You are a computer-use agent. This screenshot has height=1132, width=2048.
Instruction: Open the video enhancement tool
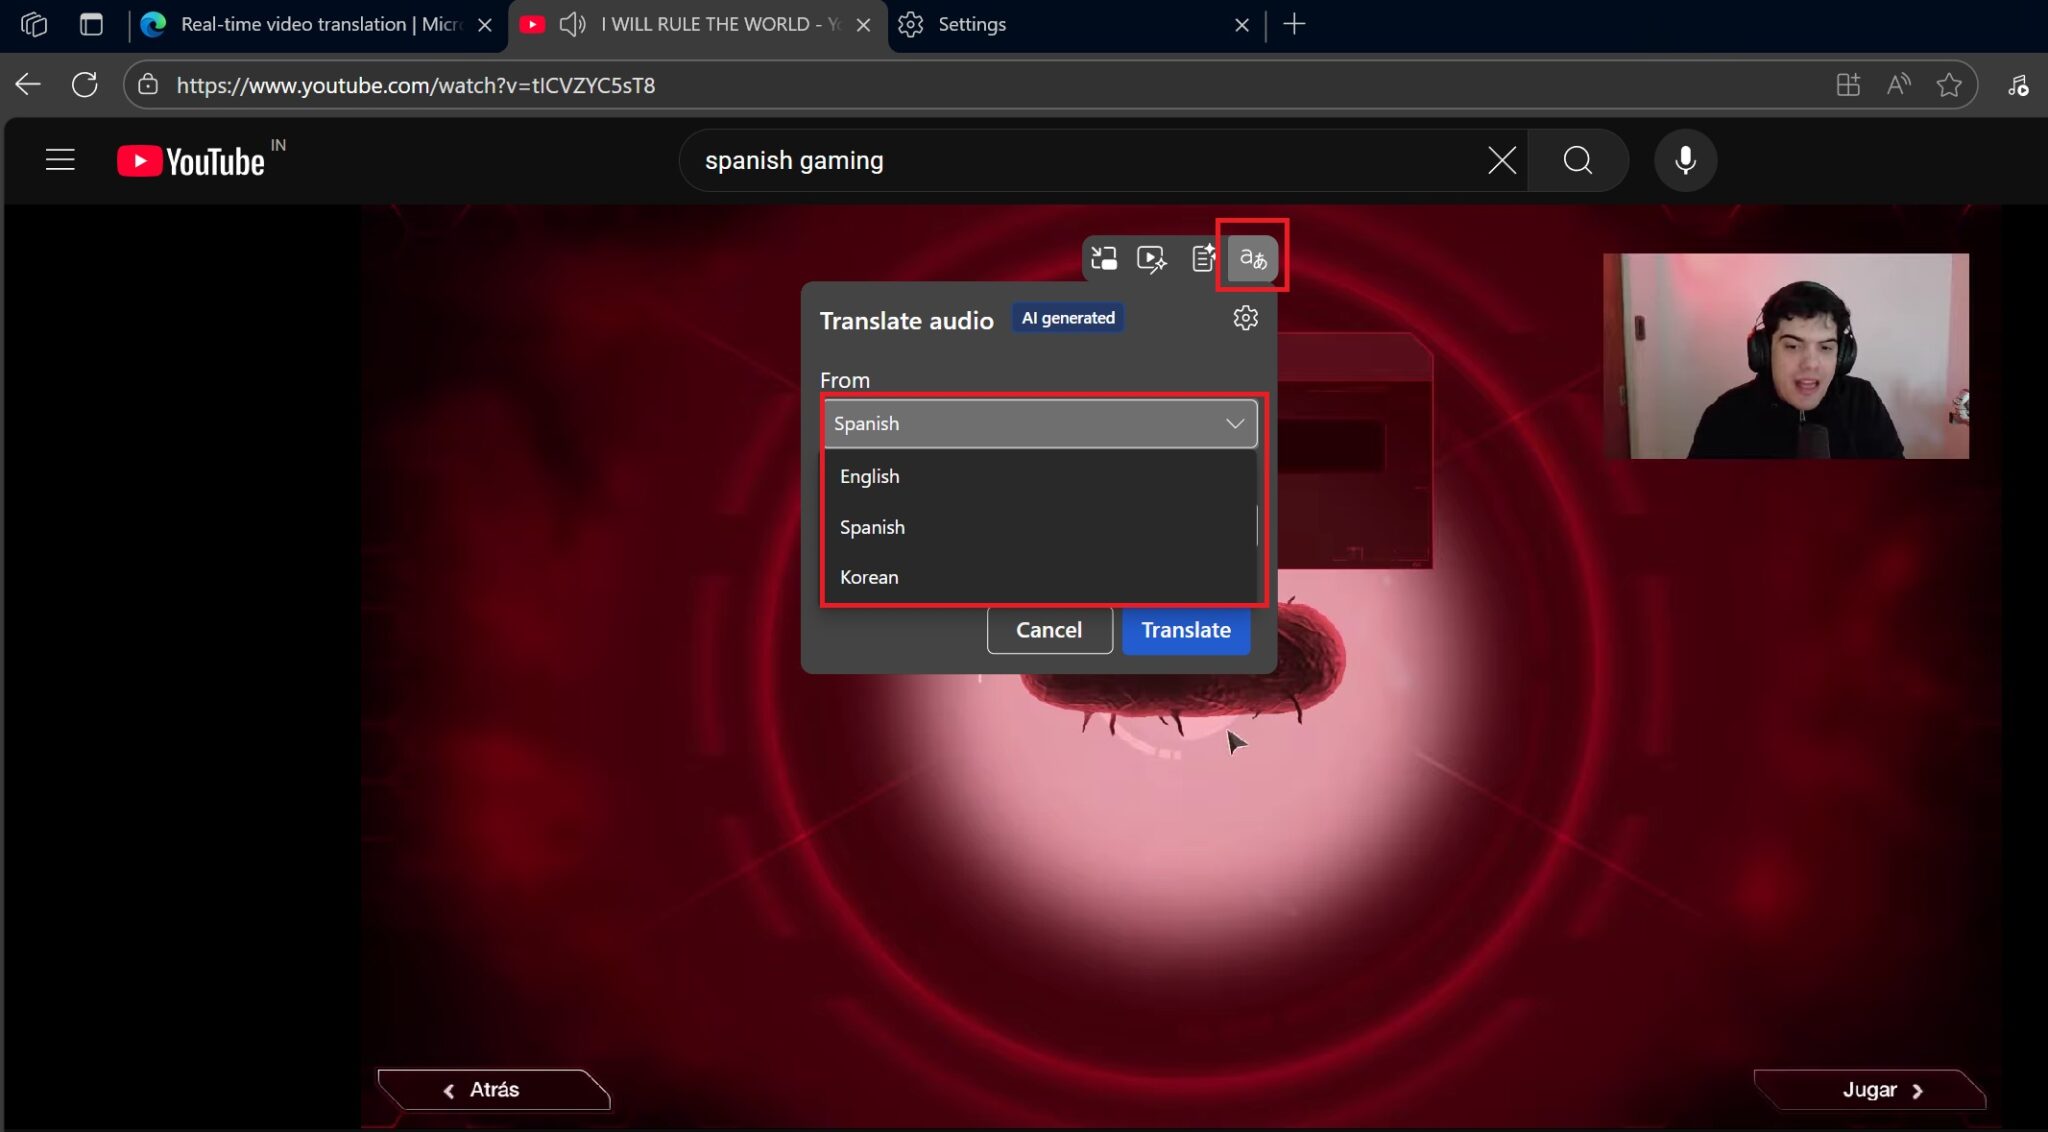(x=1152, y=258)
